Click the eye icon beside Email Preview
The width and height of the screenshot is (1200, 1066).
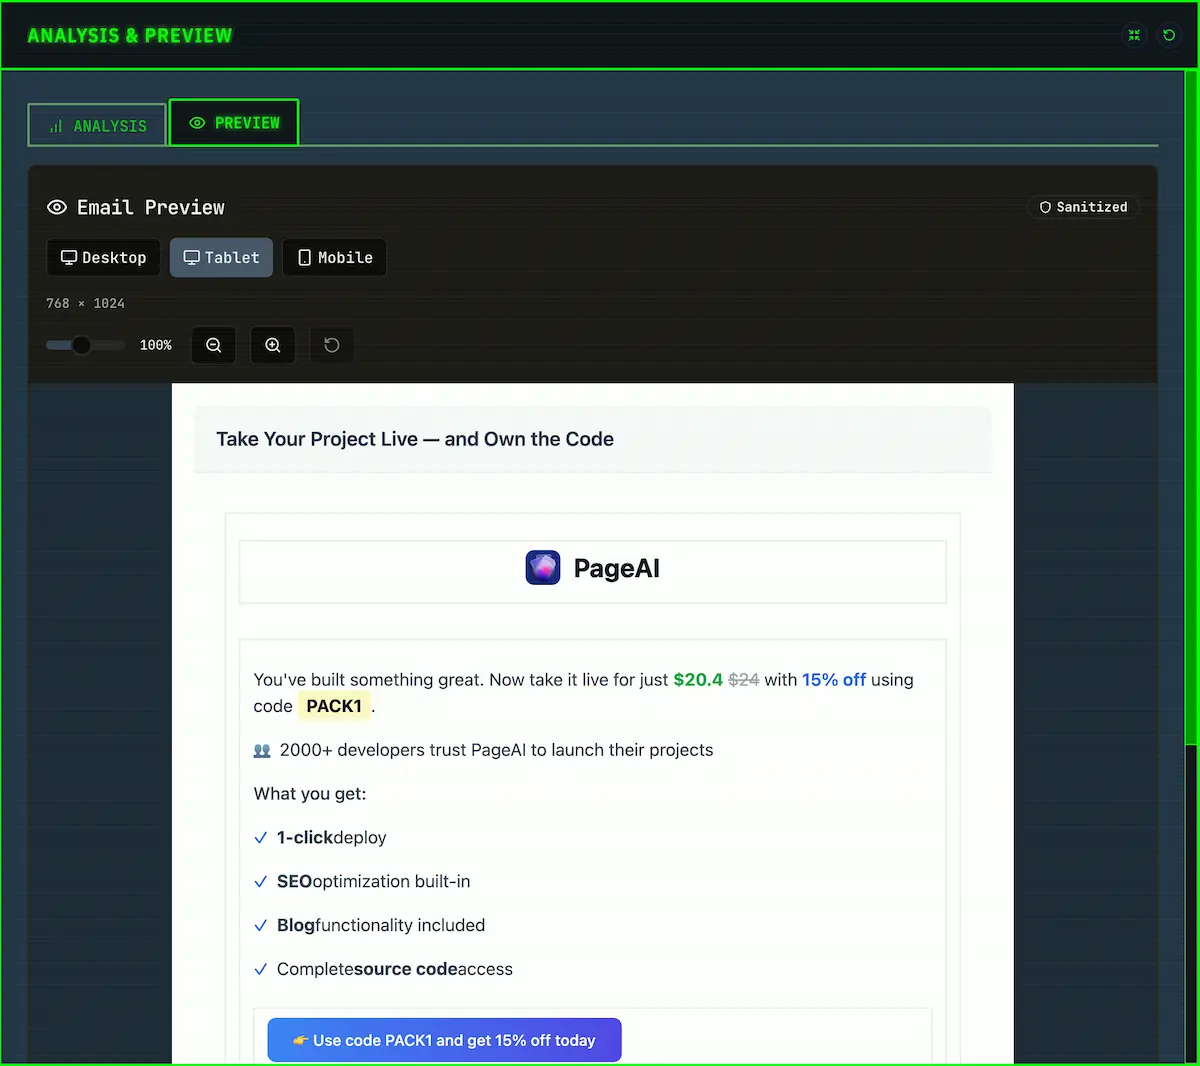coord(57,207)
